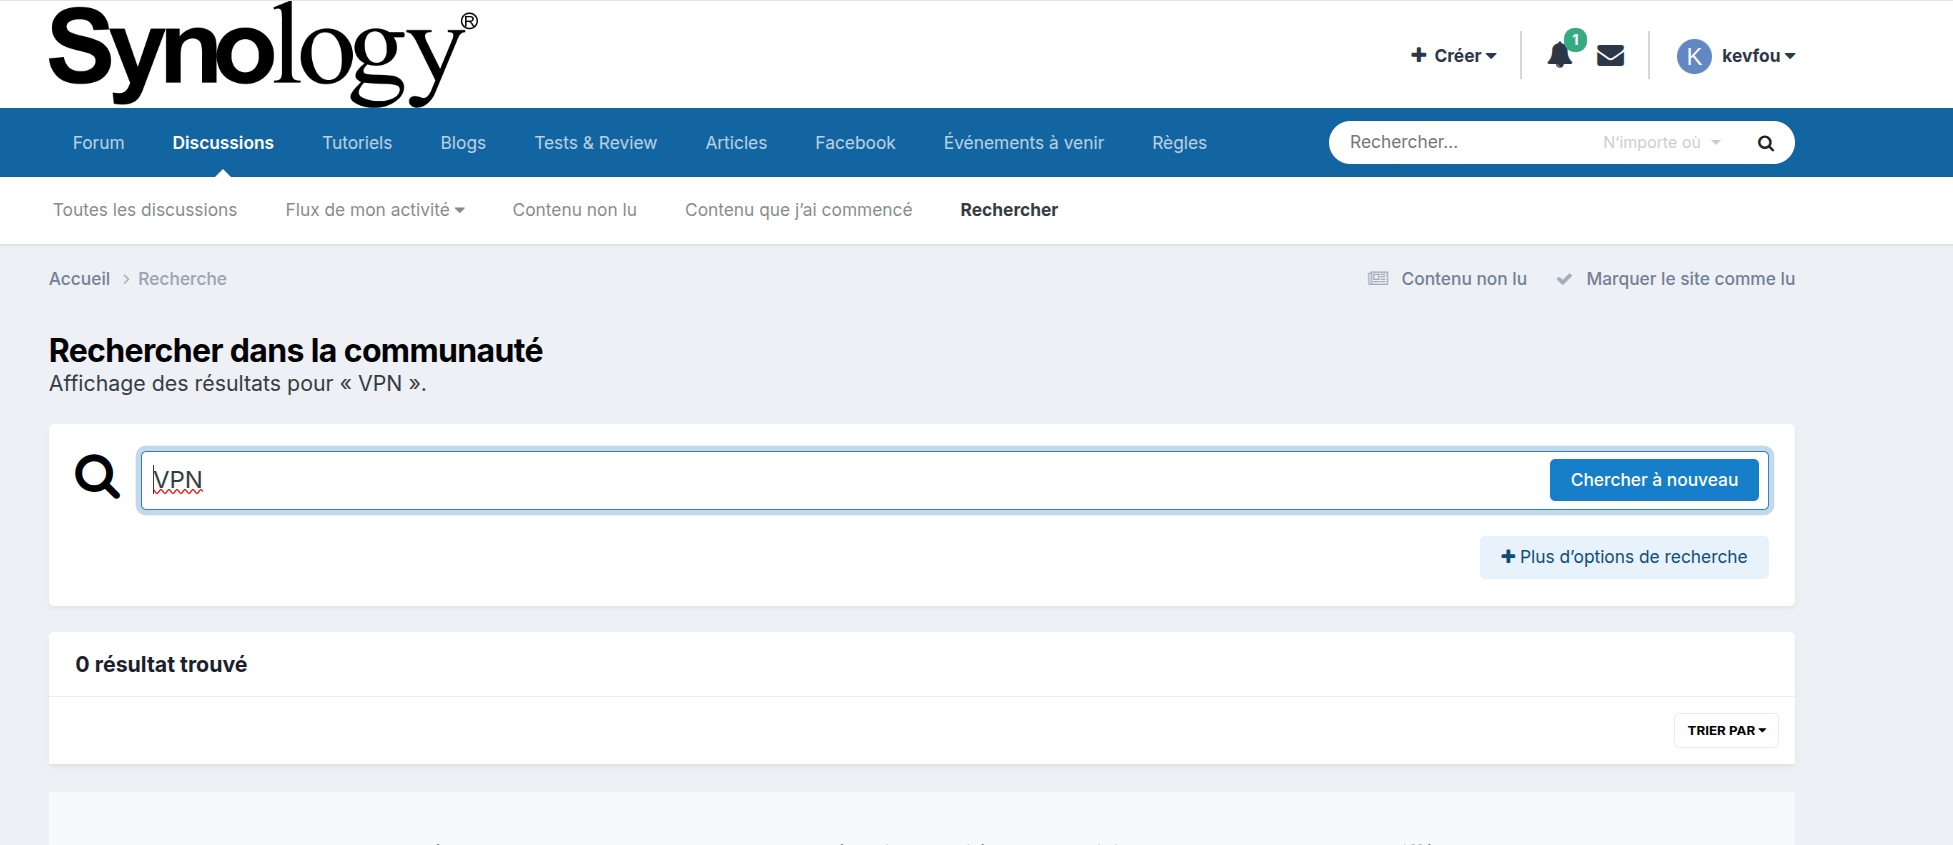Viewport: 1953px width, 845px height.
Task: Follow the Accueil breadcrumb link
Action: [79, 279]
